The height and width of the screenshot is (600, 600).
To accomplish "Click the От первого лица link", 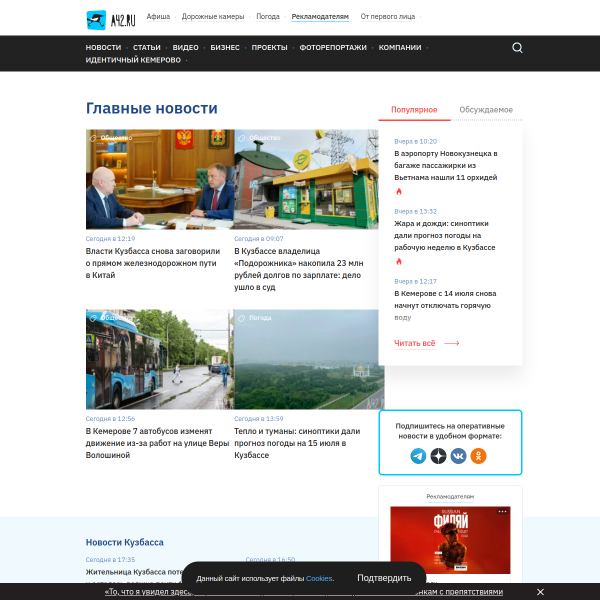I will (388, 16).
